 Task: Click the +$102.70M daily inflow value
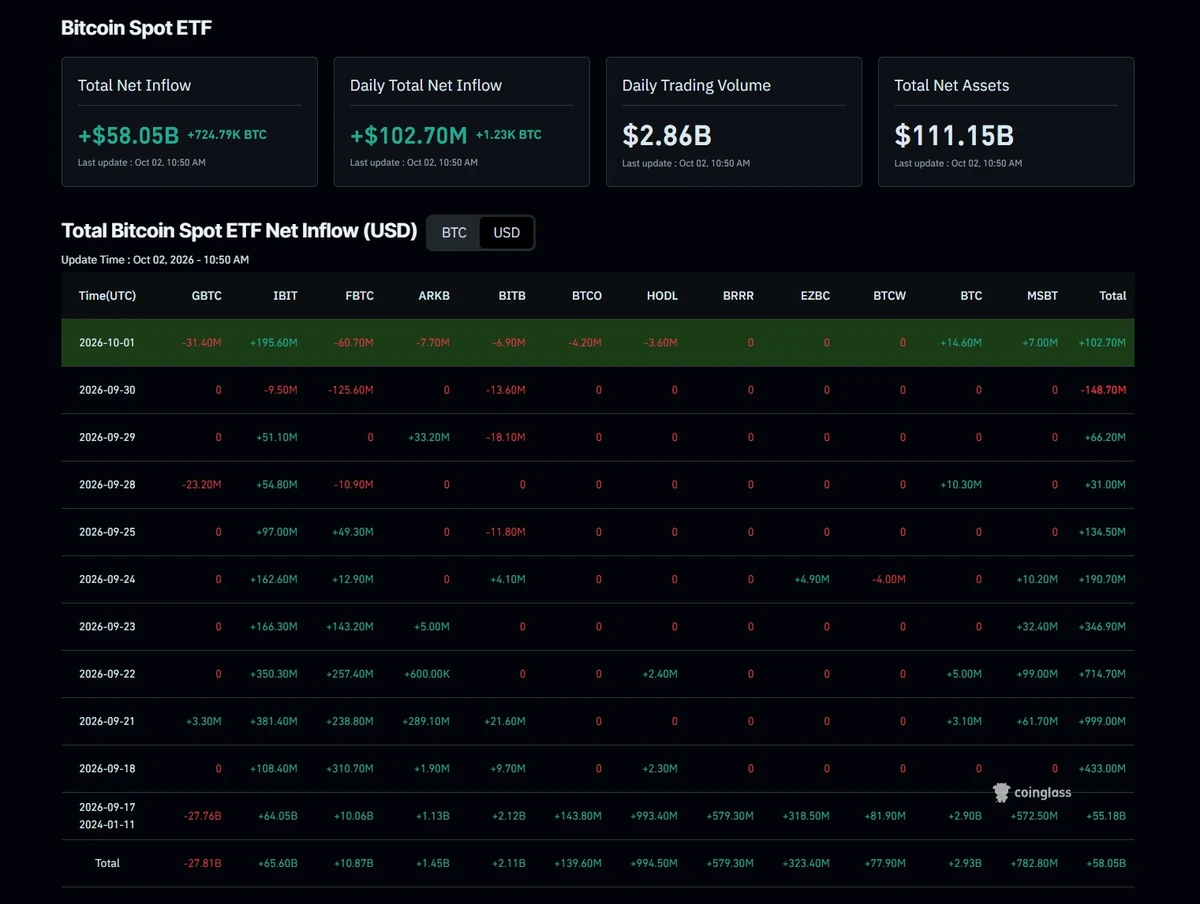408,135
